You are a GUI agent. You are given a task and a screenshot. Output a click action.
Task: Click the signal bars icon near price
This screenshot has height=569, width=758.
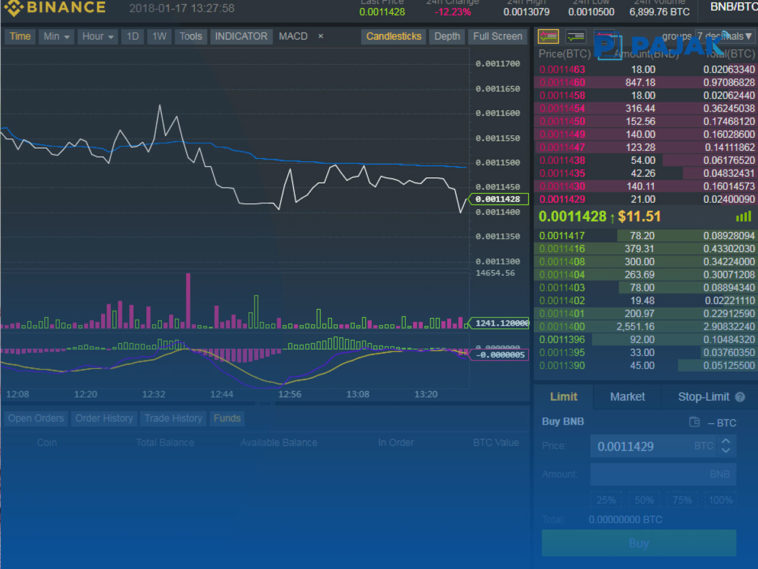pyautogui.click(x=743, y=217)
